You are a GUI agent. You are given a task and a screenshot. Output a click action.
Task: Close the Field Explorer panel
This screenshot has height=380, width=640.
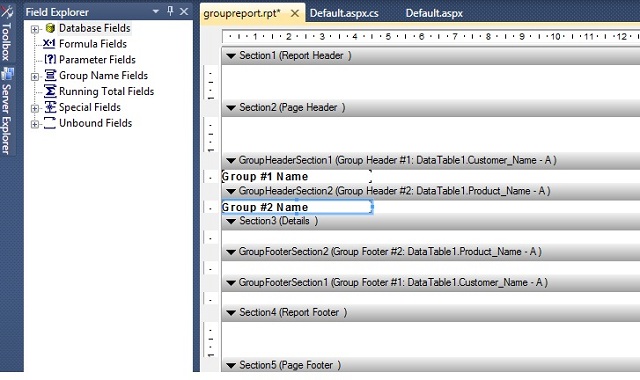coord(184,11)
